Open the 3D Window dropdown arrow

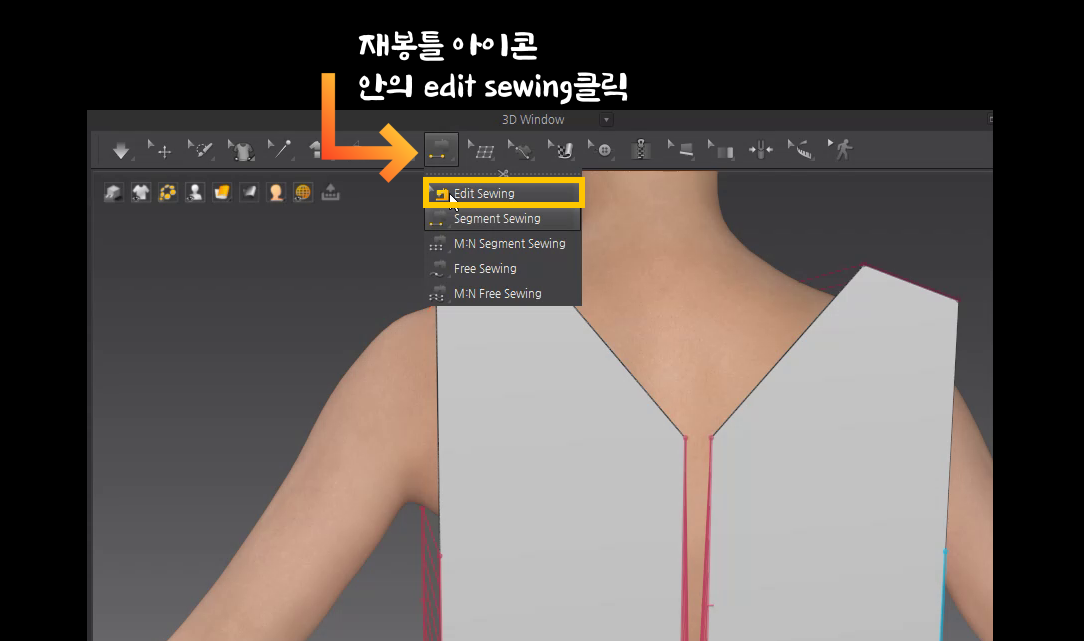click(606, 120)
